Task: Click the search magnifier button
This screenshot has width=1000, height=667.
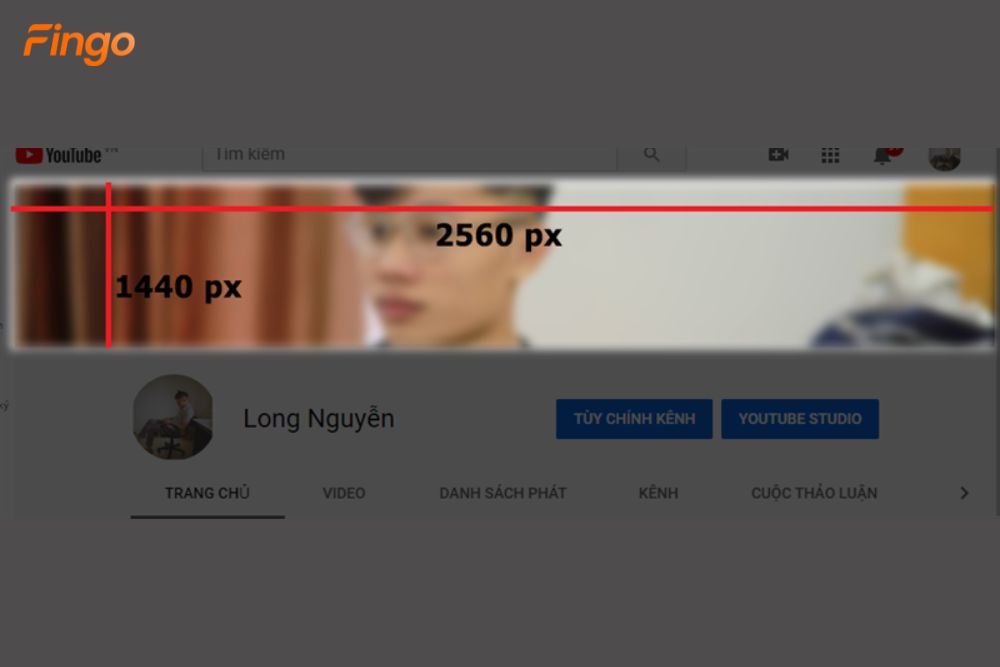Action: coord(651,155)
